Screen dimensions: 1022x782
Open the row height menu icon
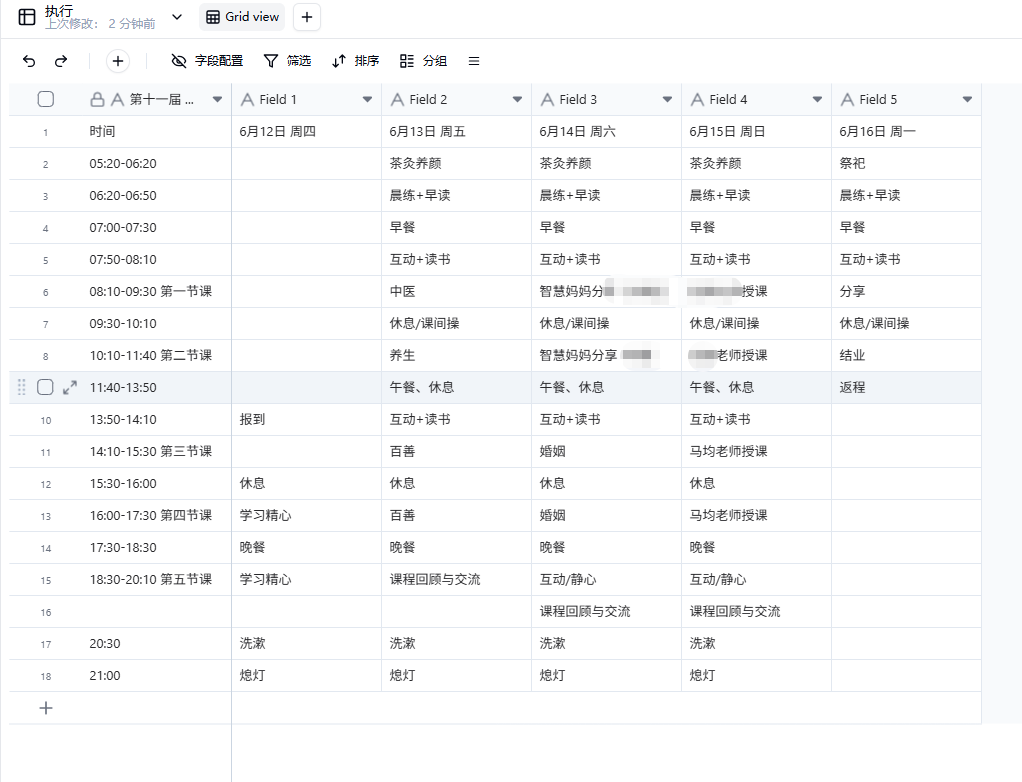tap(474, 61)
